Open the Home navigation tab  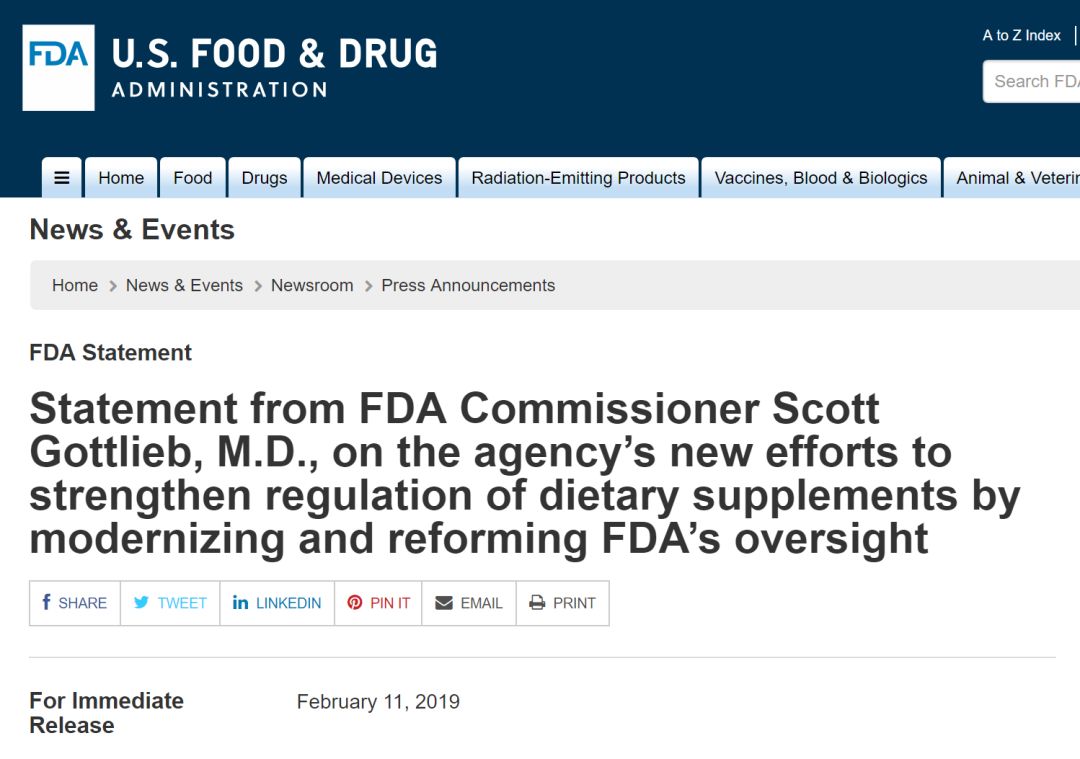pos(121,178)
